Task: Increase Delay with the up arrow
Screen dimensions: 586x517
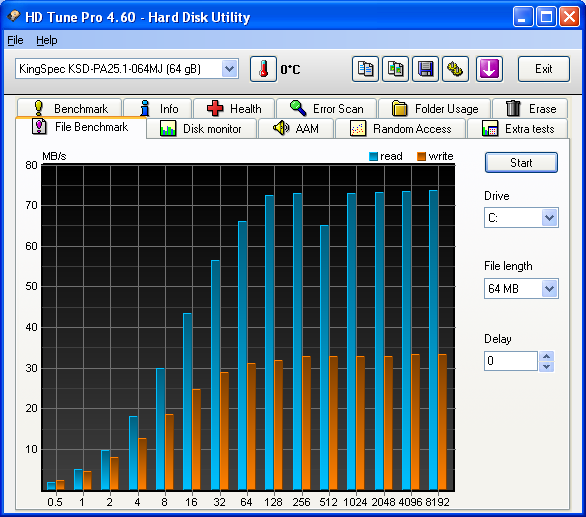Action: 546,356
